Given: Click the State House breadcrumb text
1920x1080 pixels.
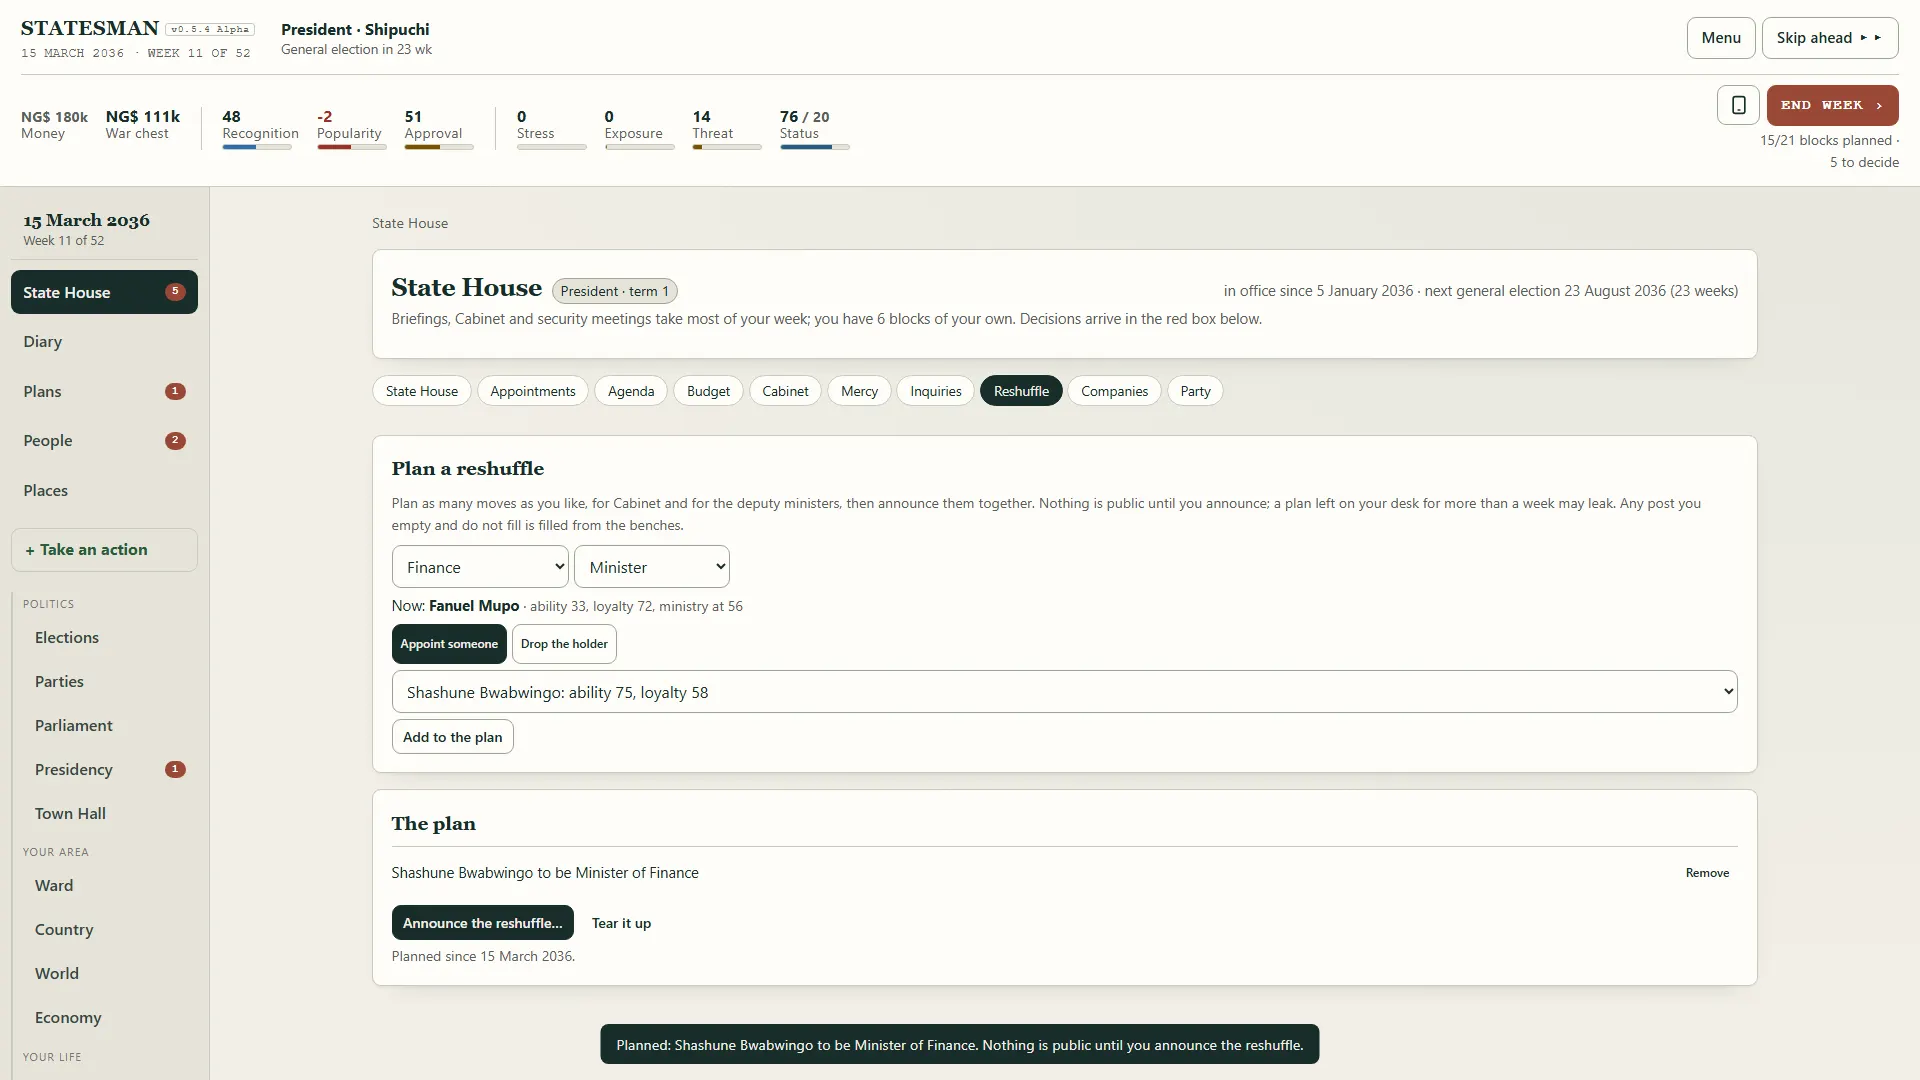Looking at the screenshot, I should (x=410, y=223).
